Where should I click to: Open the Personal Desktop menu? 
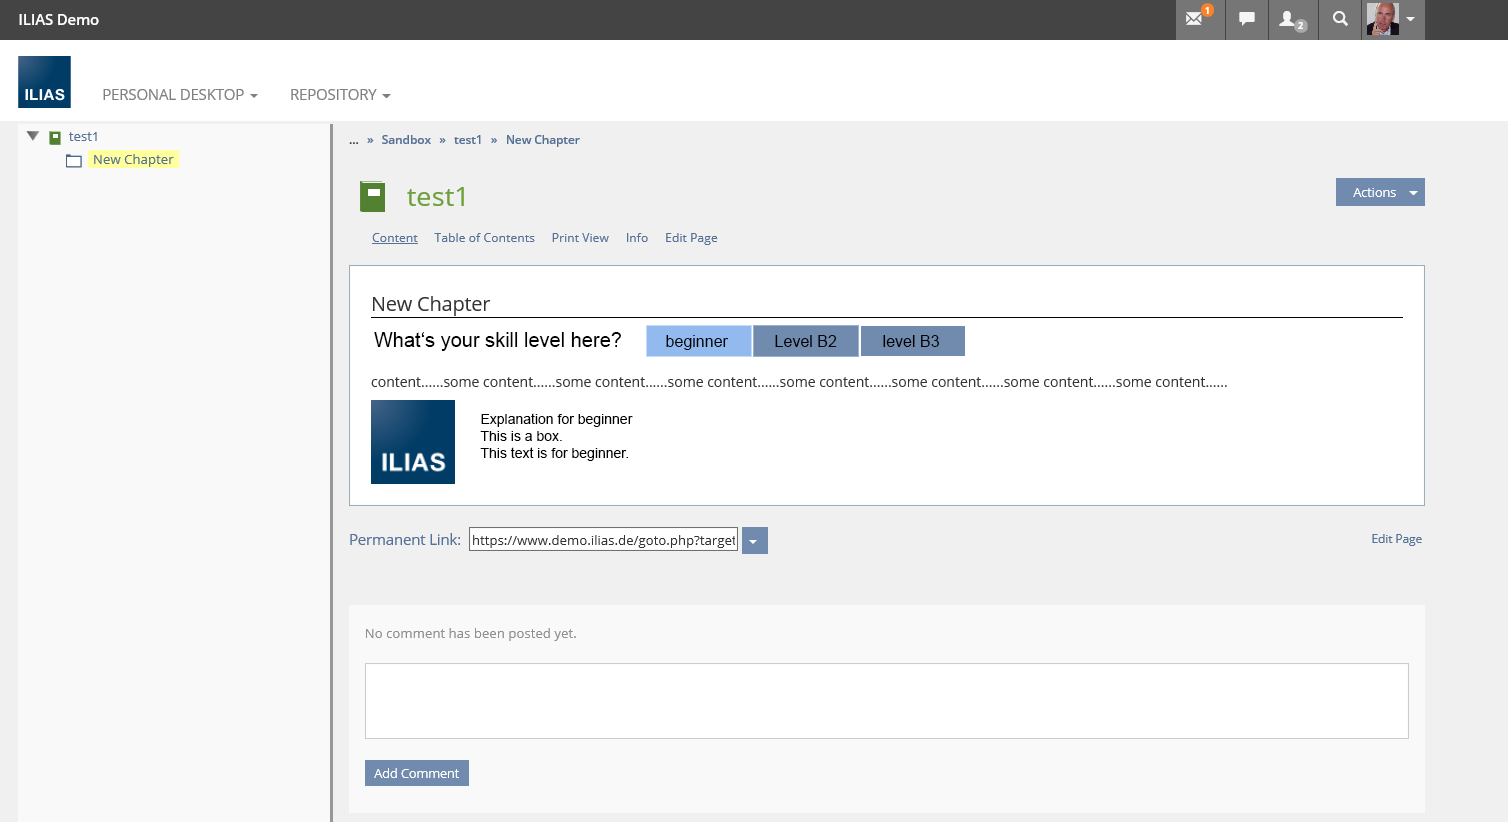[x=180, y=95]
